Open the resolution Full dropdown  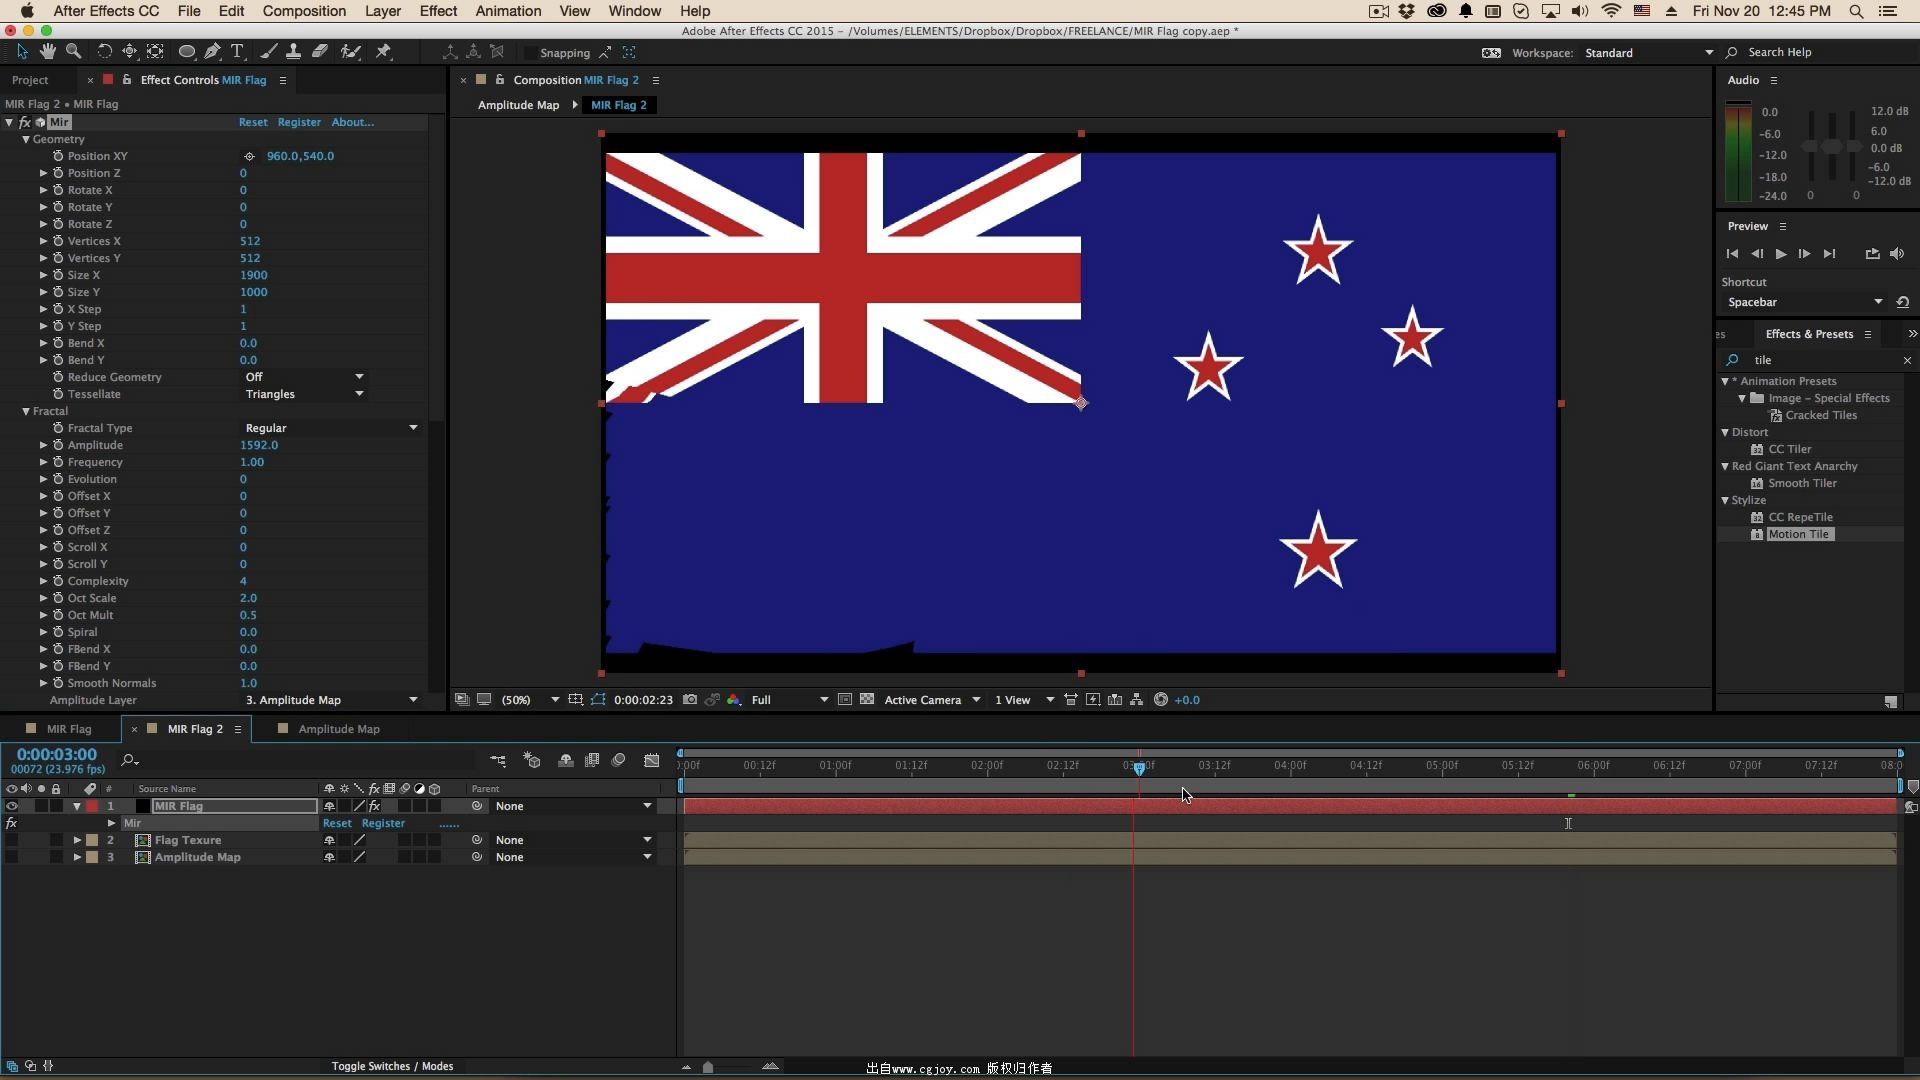pos(790,700)
